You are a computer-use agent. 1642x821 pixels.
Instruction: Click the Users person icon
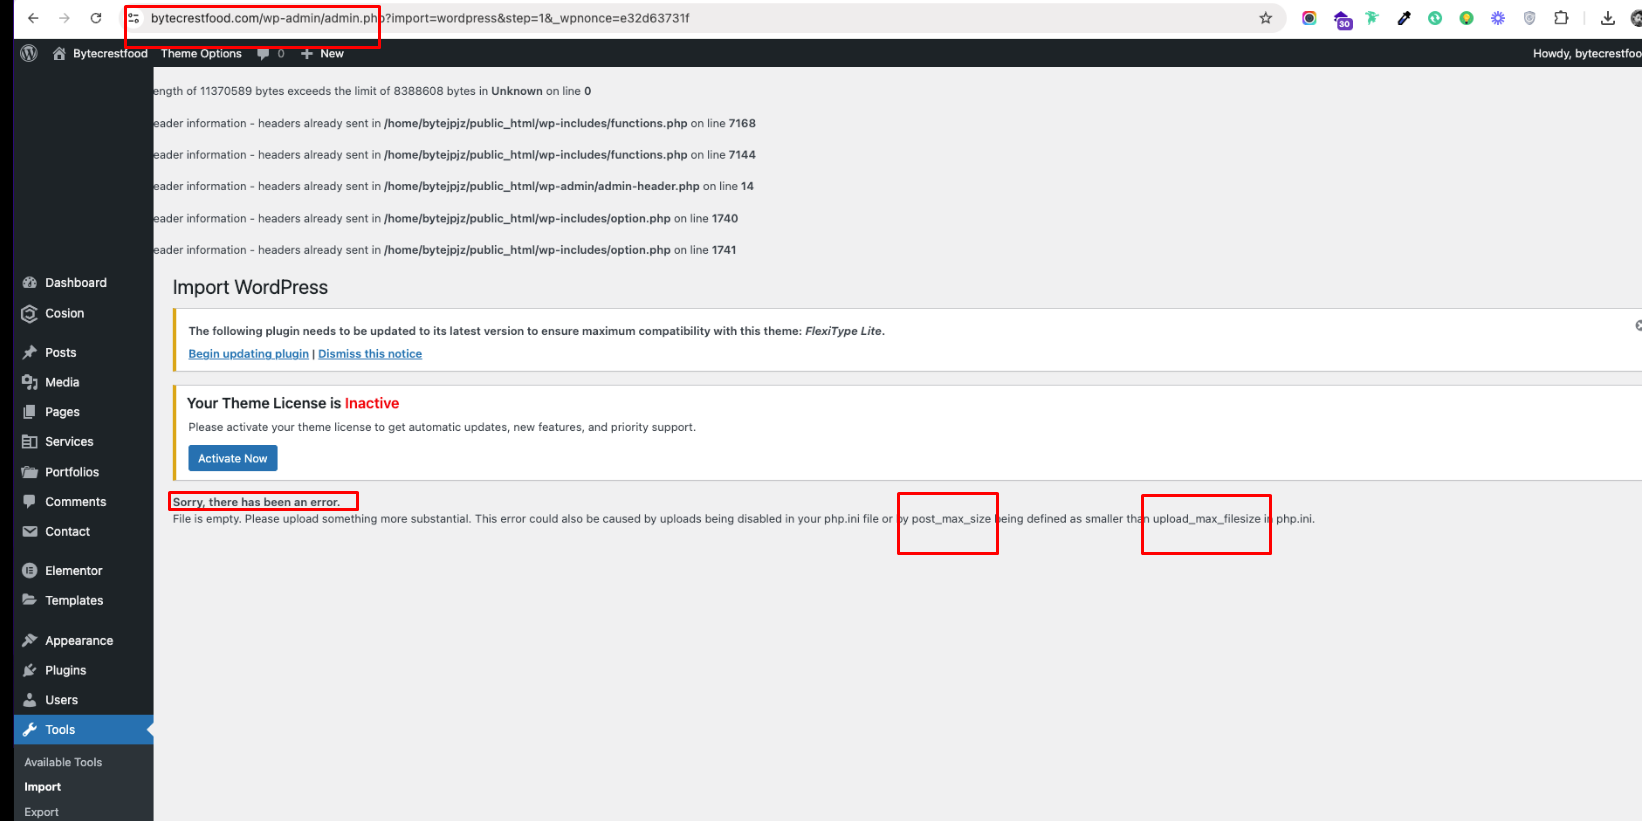[30, 700]
